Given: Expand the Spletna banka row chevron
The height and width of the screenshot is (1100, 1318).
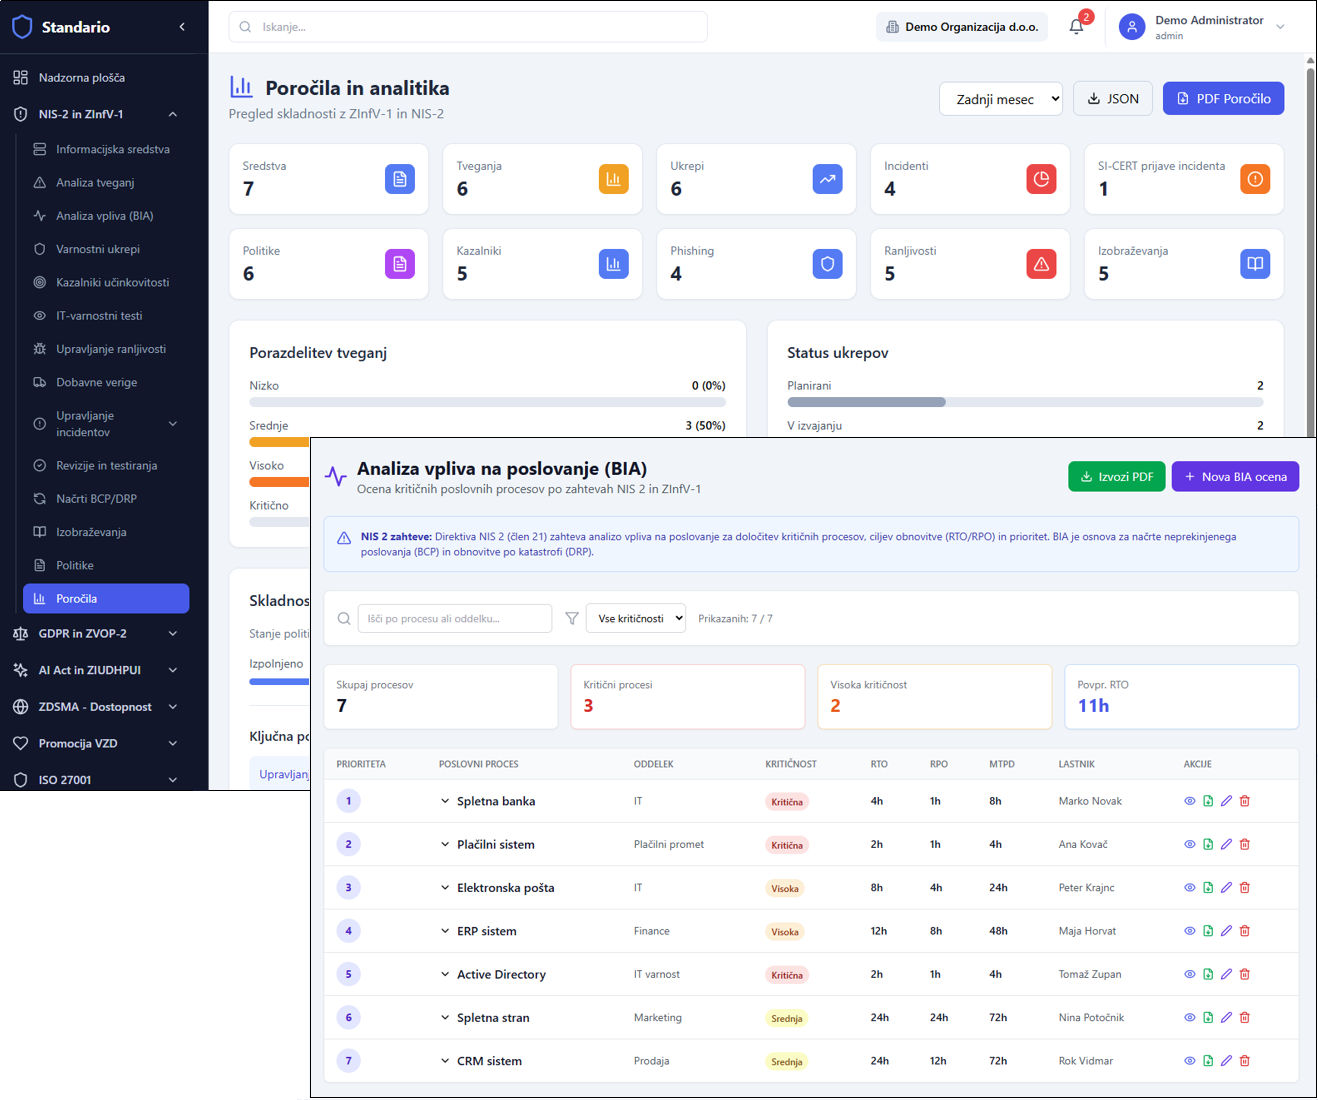Looking at the screenshot, I should [445, 801].
